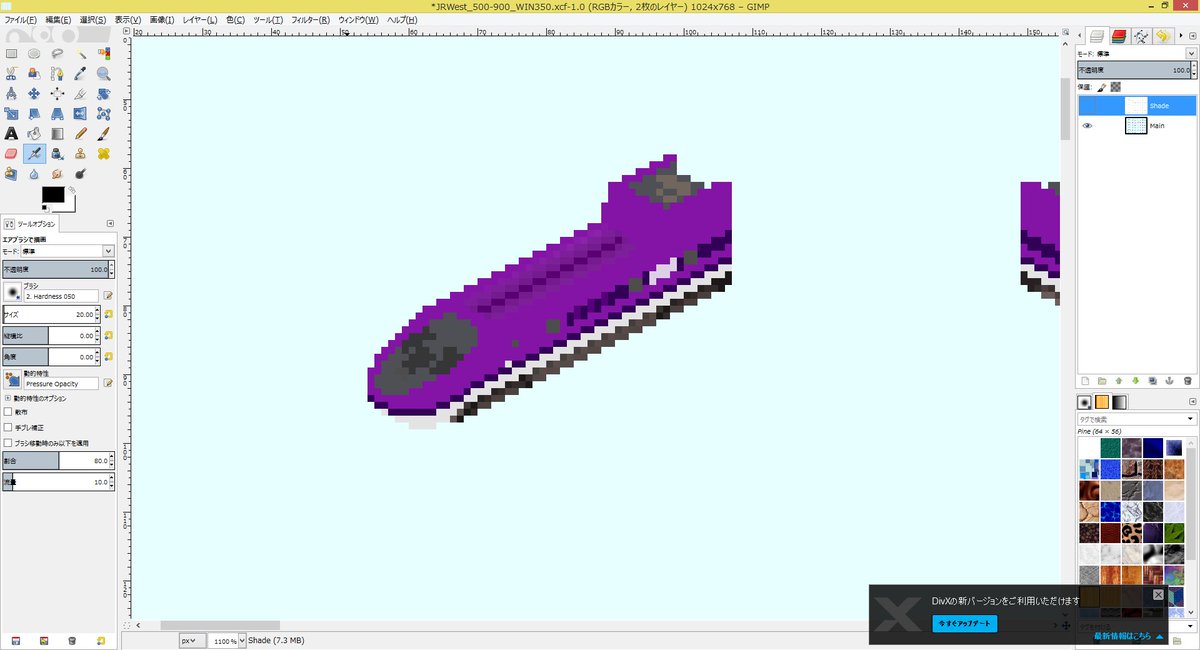Delete layer with the trash icon in layers panel

pyautogui.click(x=1187, y=380)
